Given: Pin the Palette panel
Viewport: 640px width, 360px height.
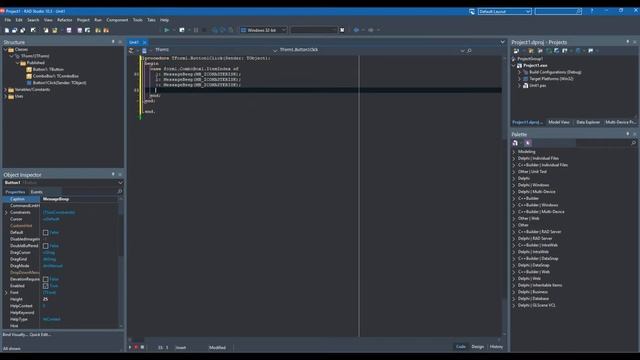Looking at the screenshot, I should (x=627, y=133).
